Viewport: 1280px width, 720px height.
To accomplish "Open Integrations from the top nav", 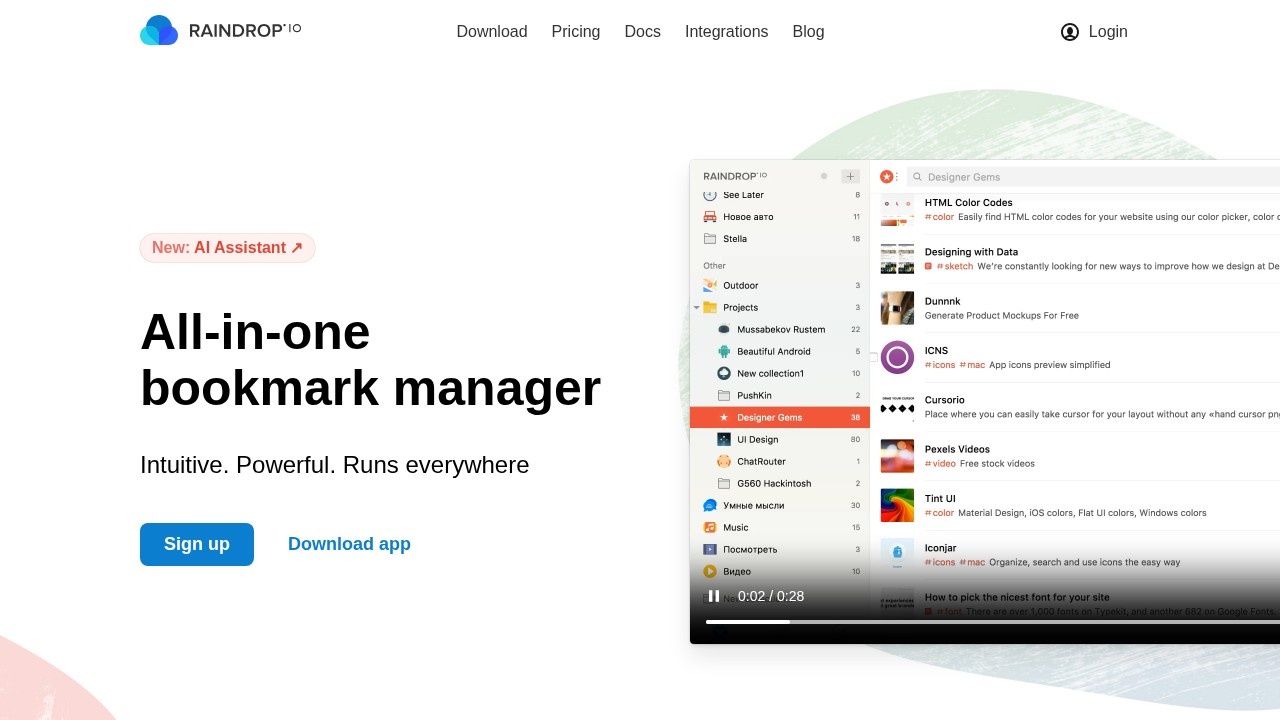I will pos(727,32).
